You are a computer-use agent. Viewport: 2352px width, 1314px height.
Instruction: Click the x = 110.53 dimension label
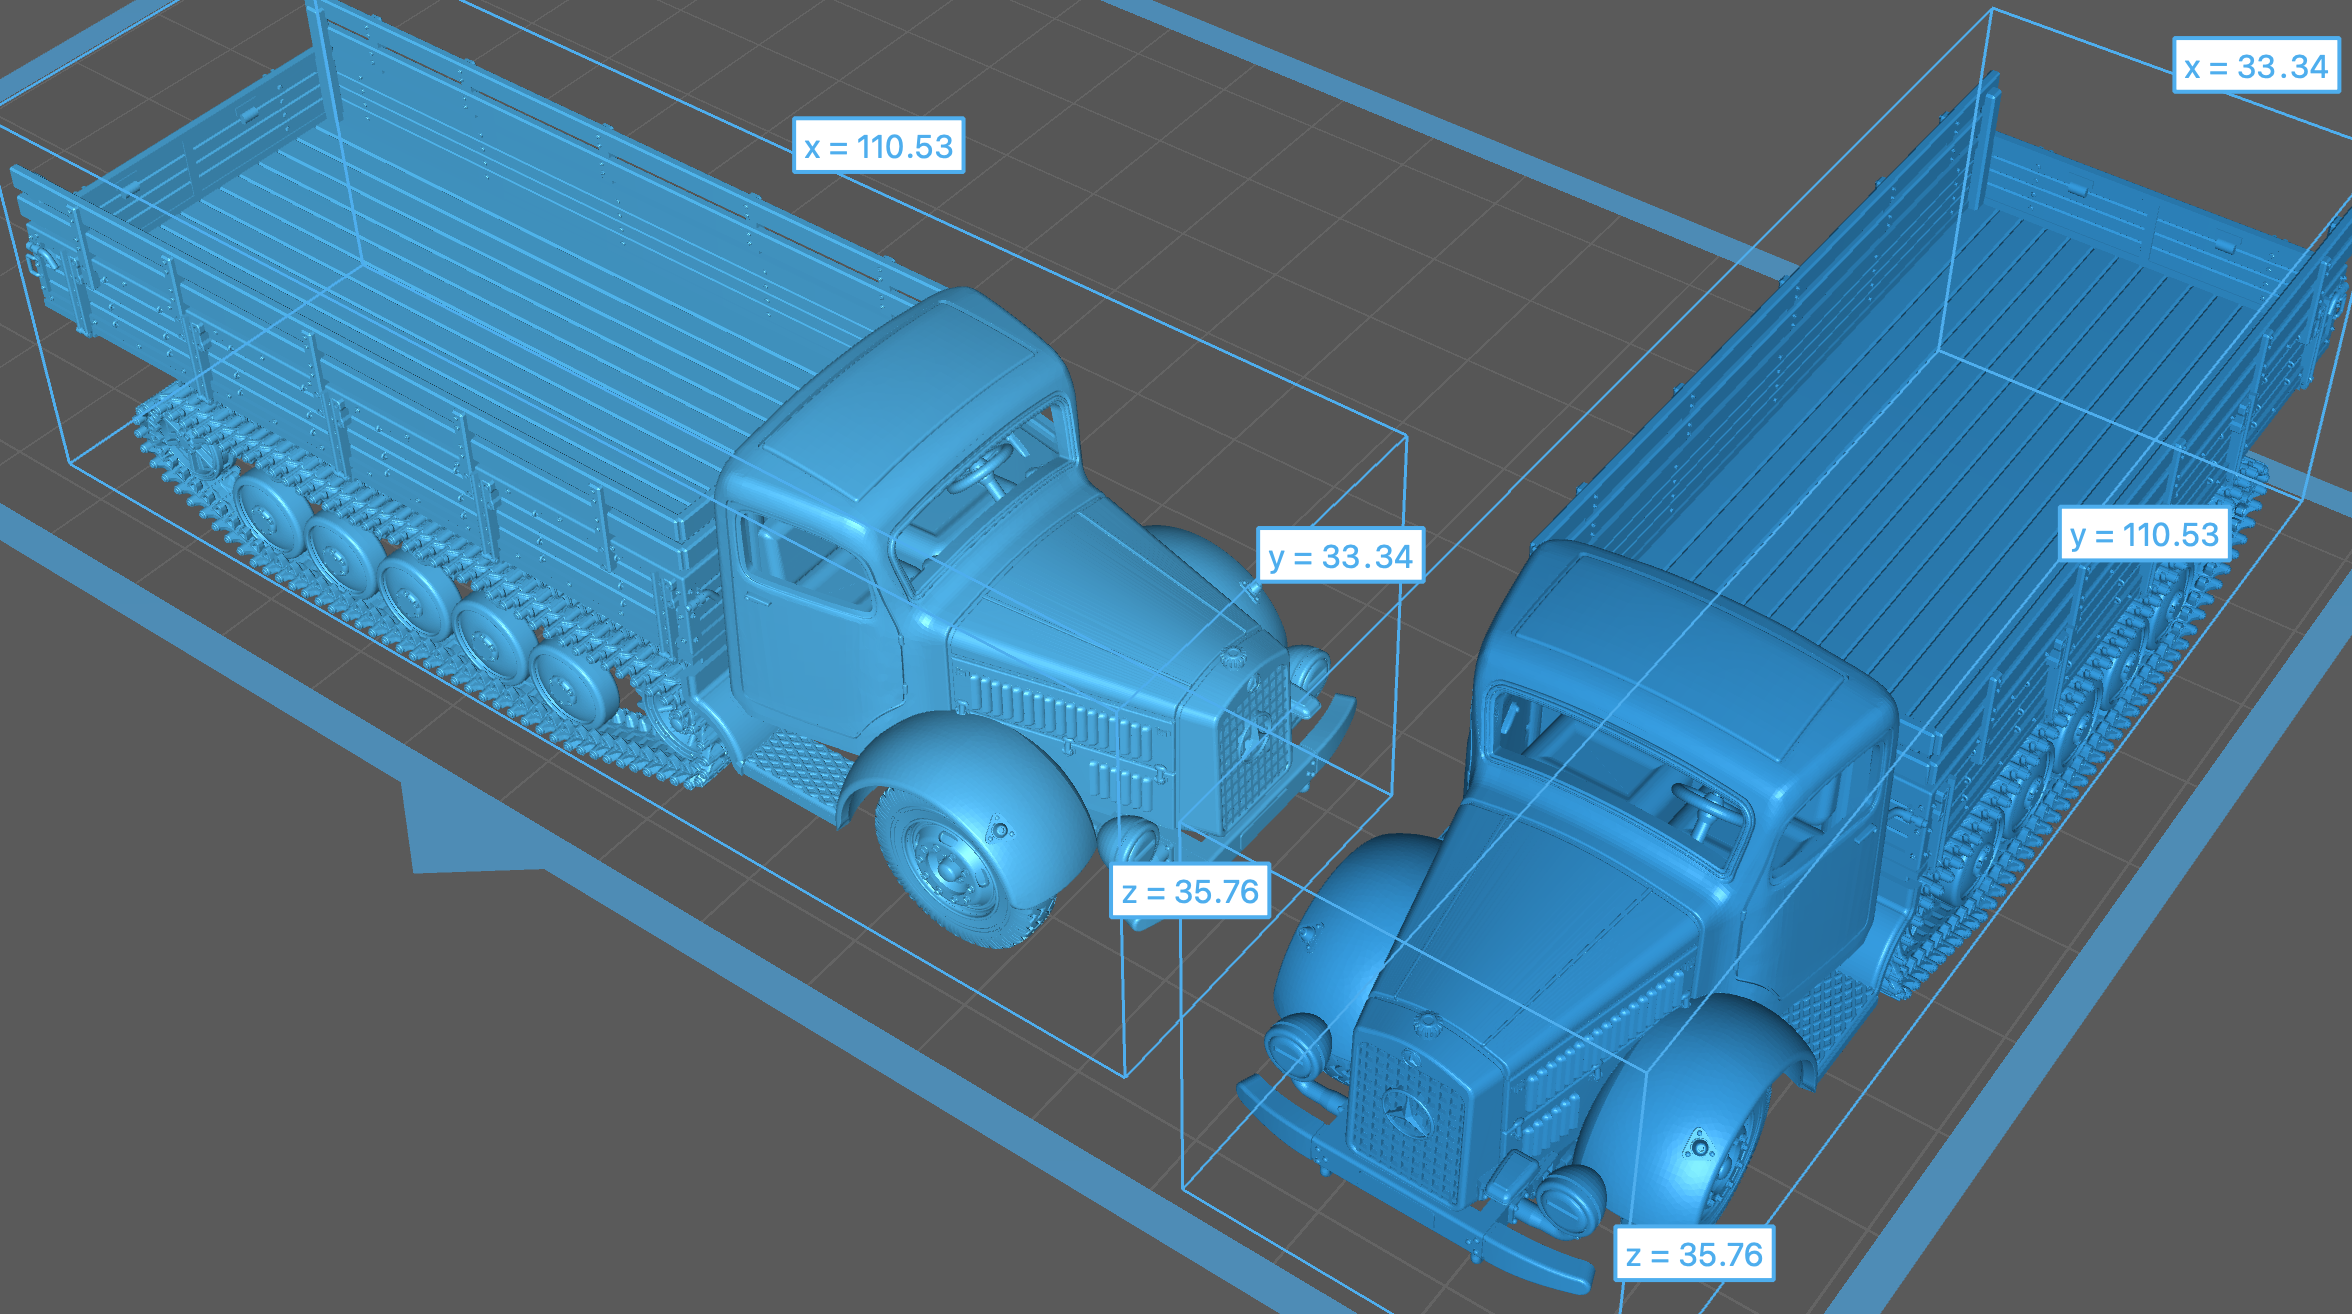click(878, 146)
